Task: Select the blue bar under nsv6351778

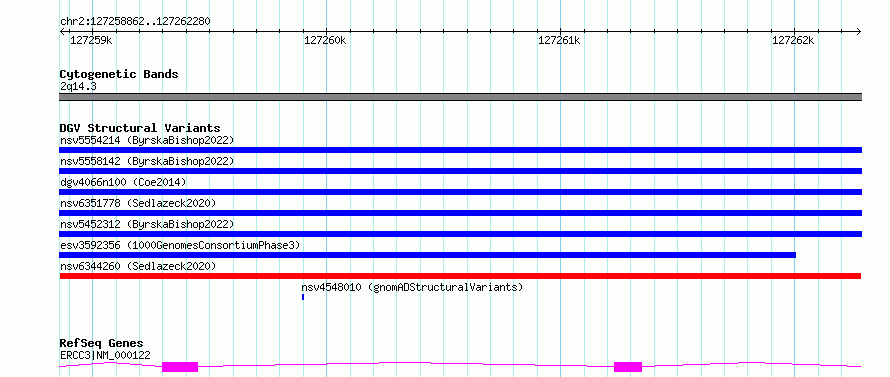Action: [460, 213]
